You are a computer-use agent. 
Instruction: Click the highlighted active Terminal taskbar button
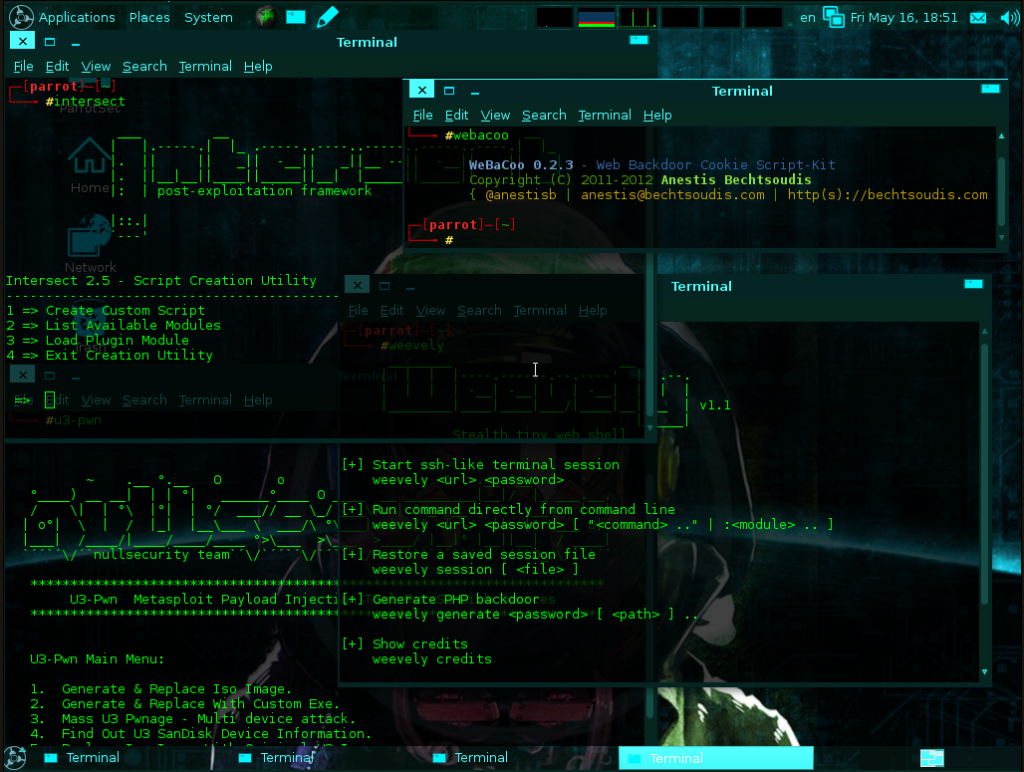coord(716,758)
